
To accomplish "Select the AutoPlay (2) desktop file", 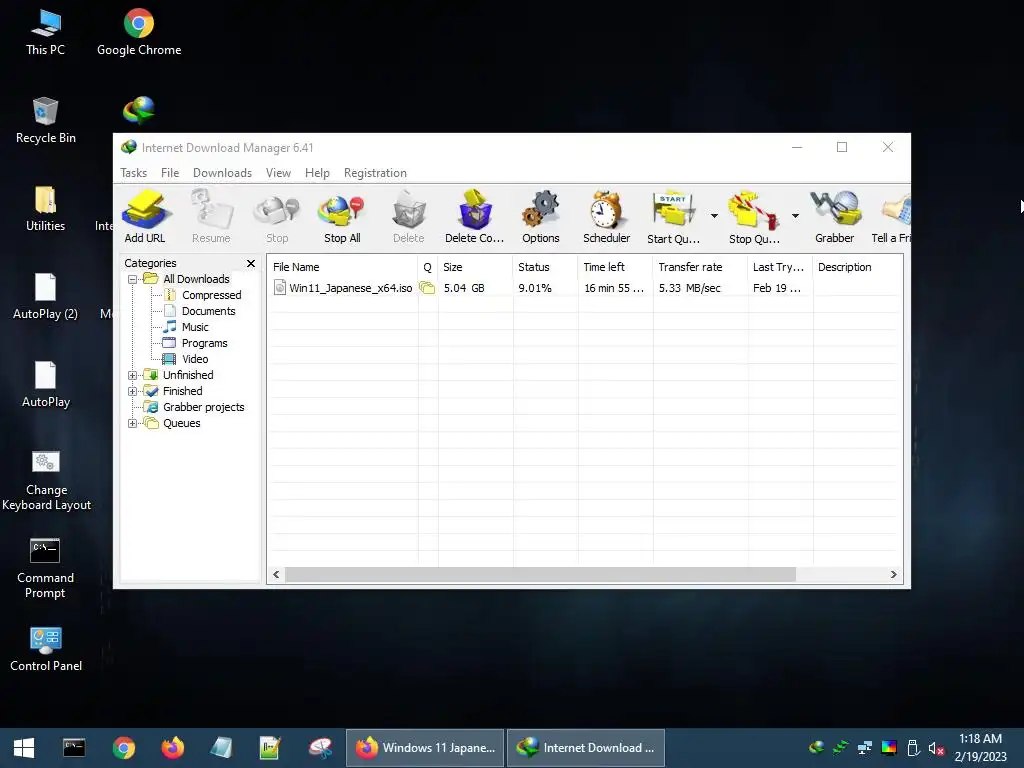I will point(45,296).
